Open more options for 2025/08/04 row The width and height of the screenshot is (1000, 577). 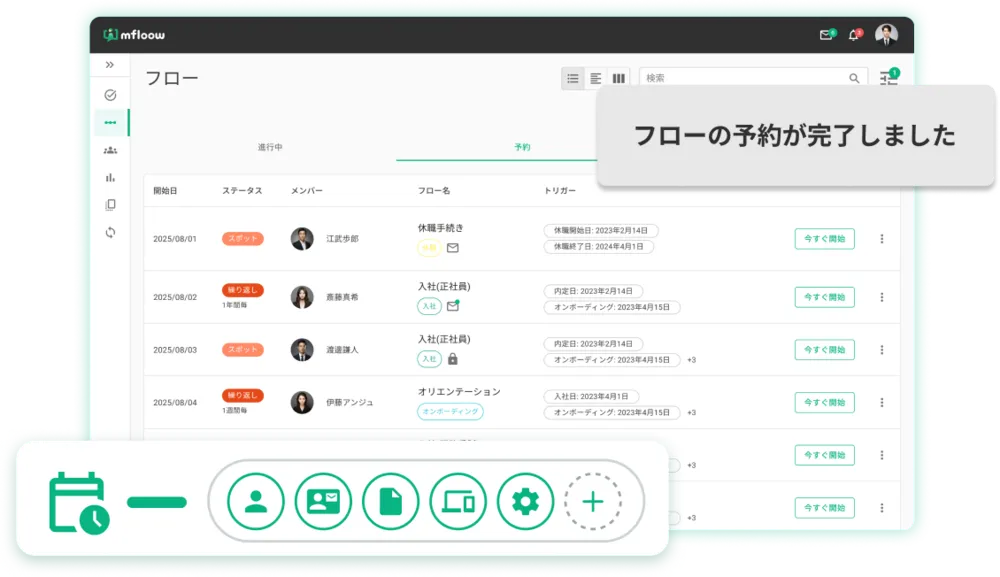point(882,402)
